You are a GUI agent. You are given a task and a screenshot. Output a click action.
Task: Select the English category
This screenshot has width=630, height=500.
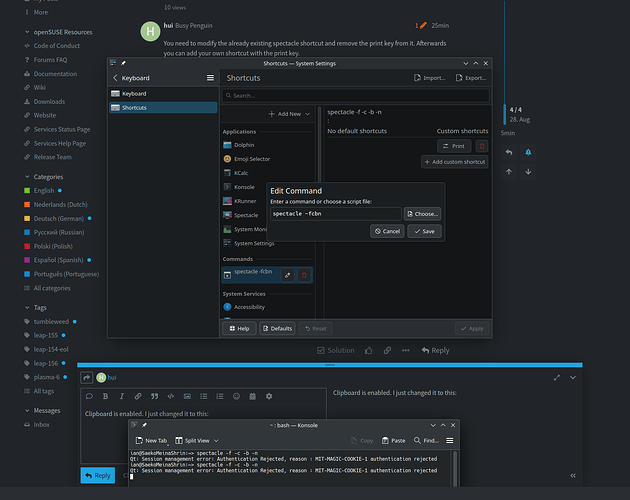[x=43, y=191]
